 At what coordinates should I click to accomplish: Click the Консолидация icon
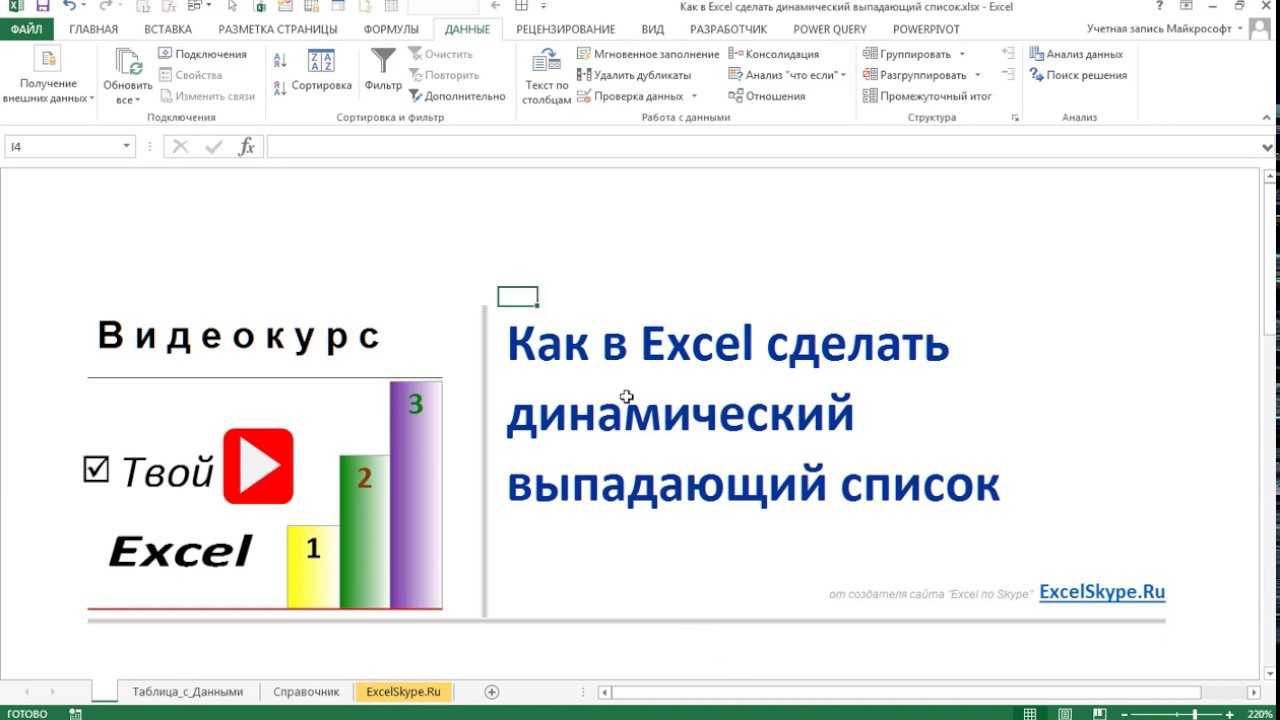[x=736, y=54]
